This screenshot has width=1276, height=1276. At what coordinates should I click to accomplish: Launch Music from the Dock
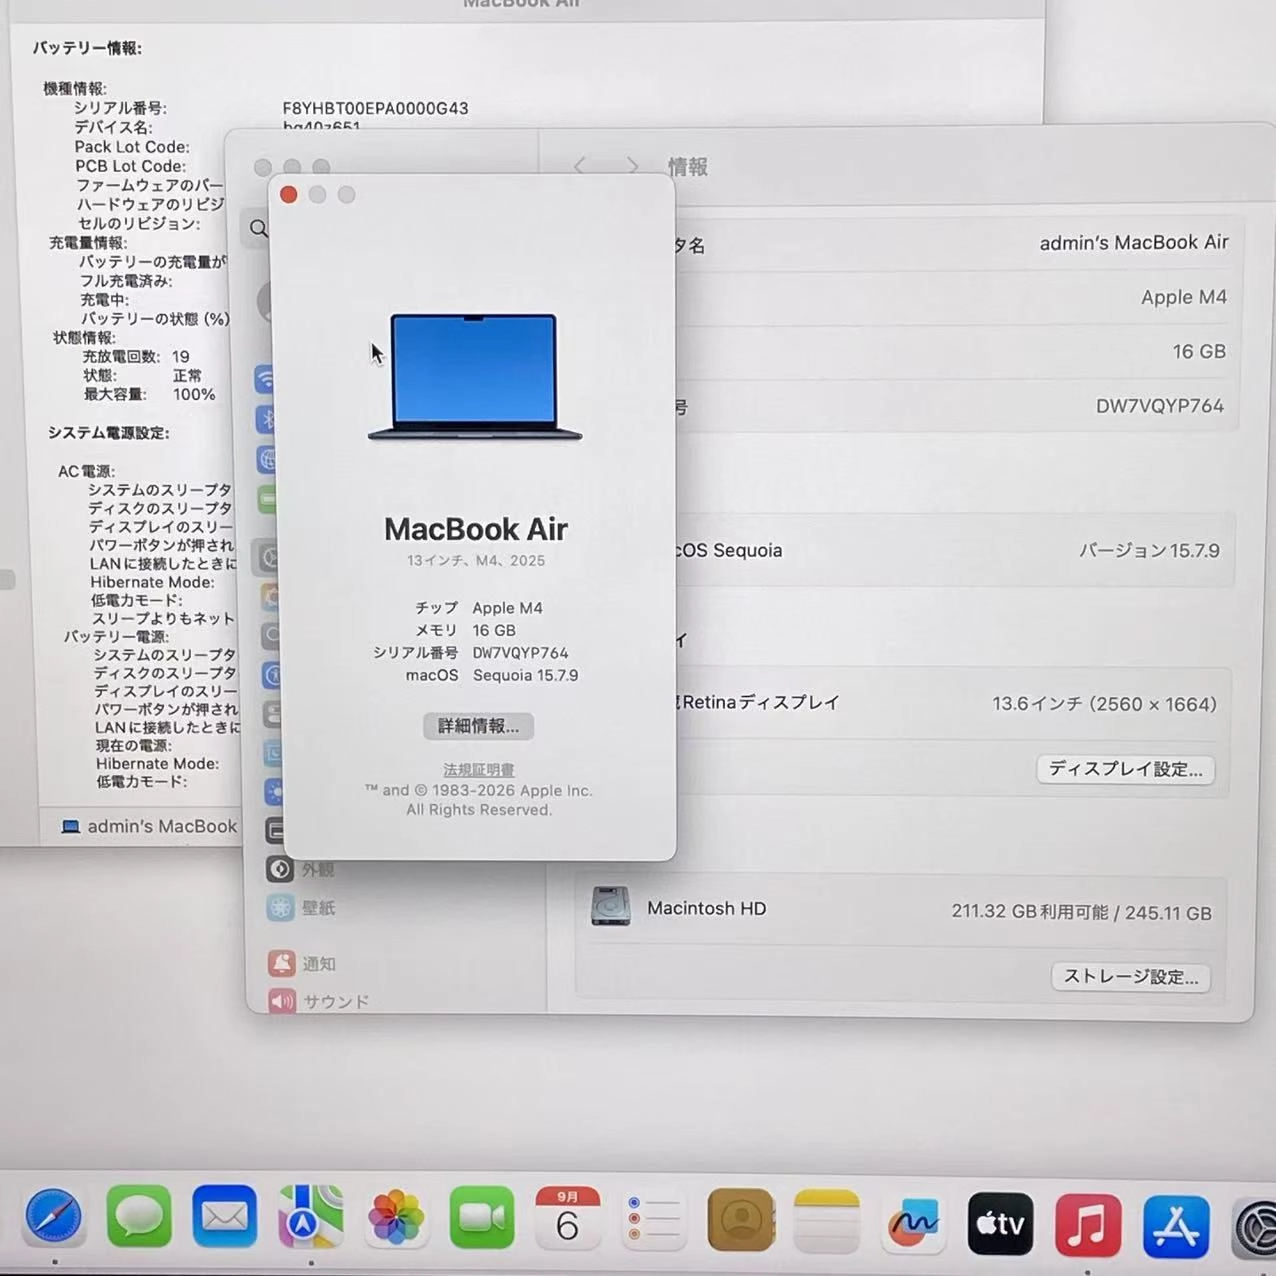point(1087,1225)
